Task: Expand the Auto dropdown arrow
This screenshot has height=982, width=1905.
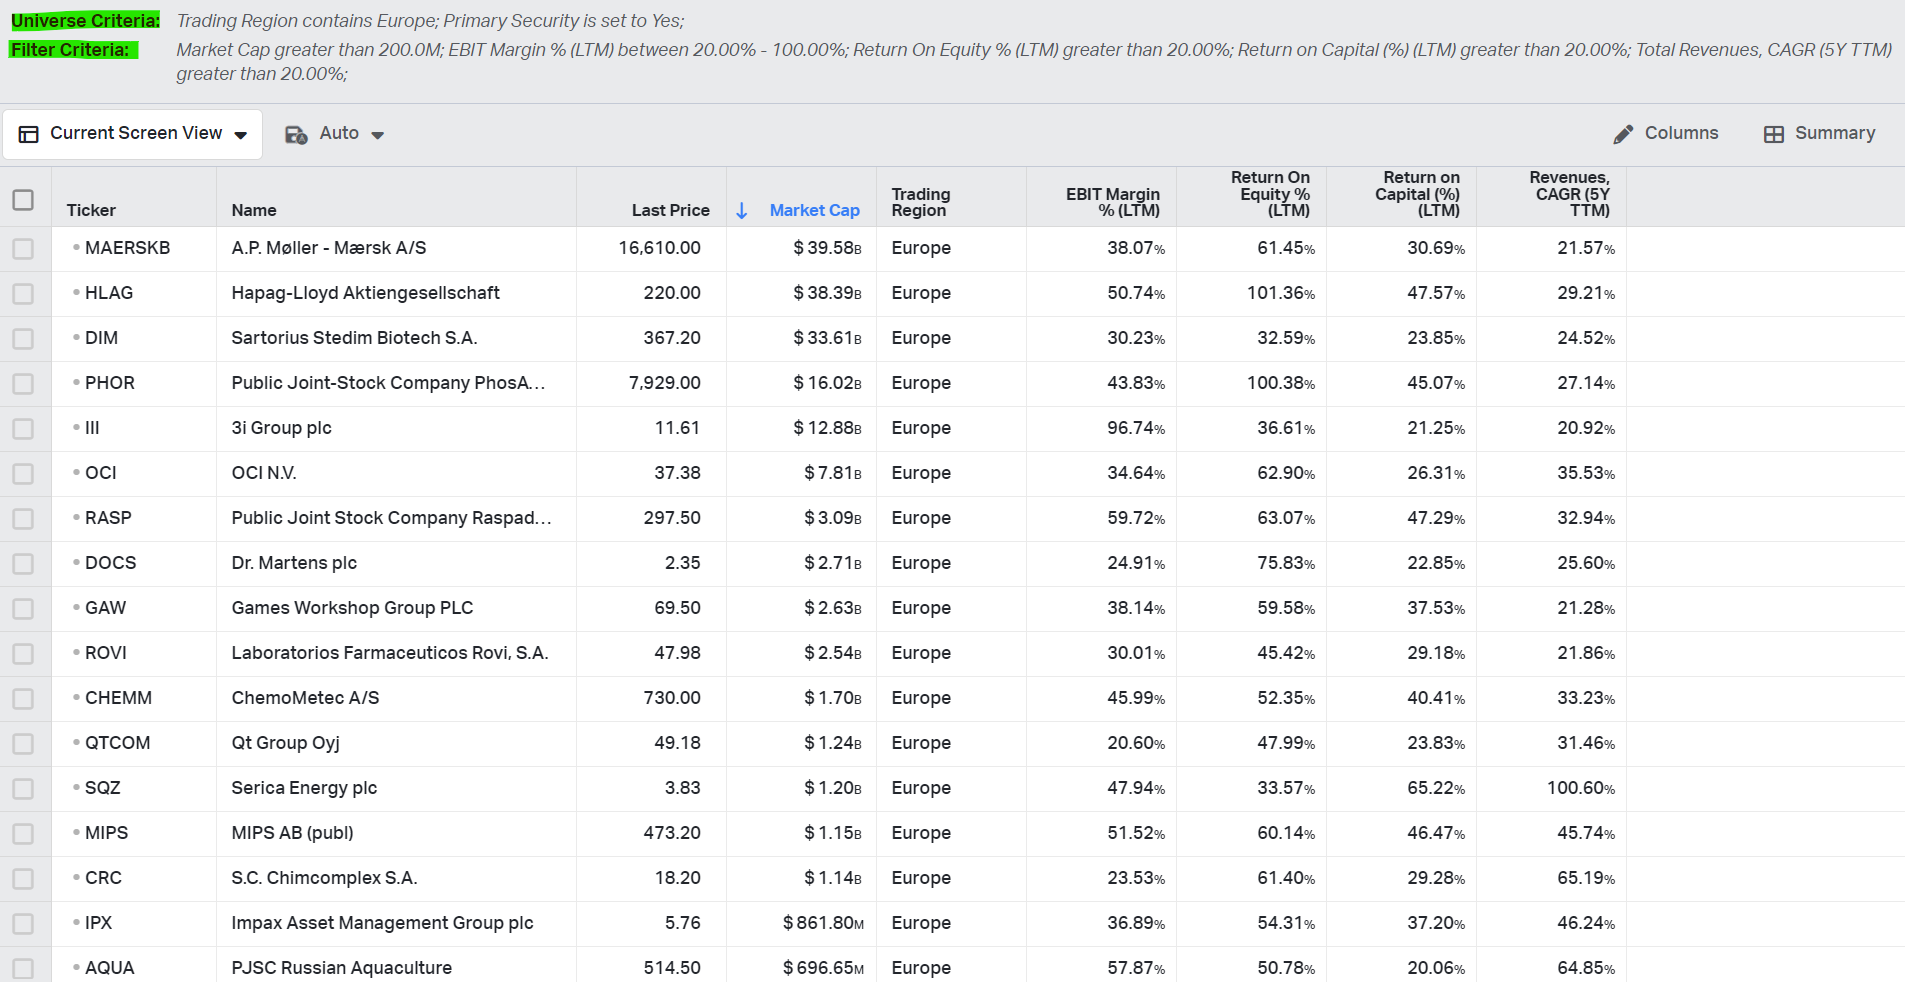Action: pos(378,135)
